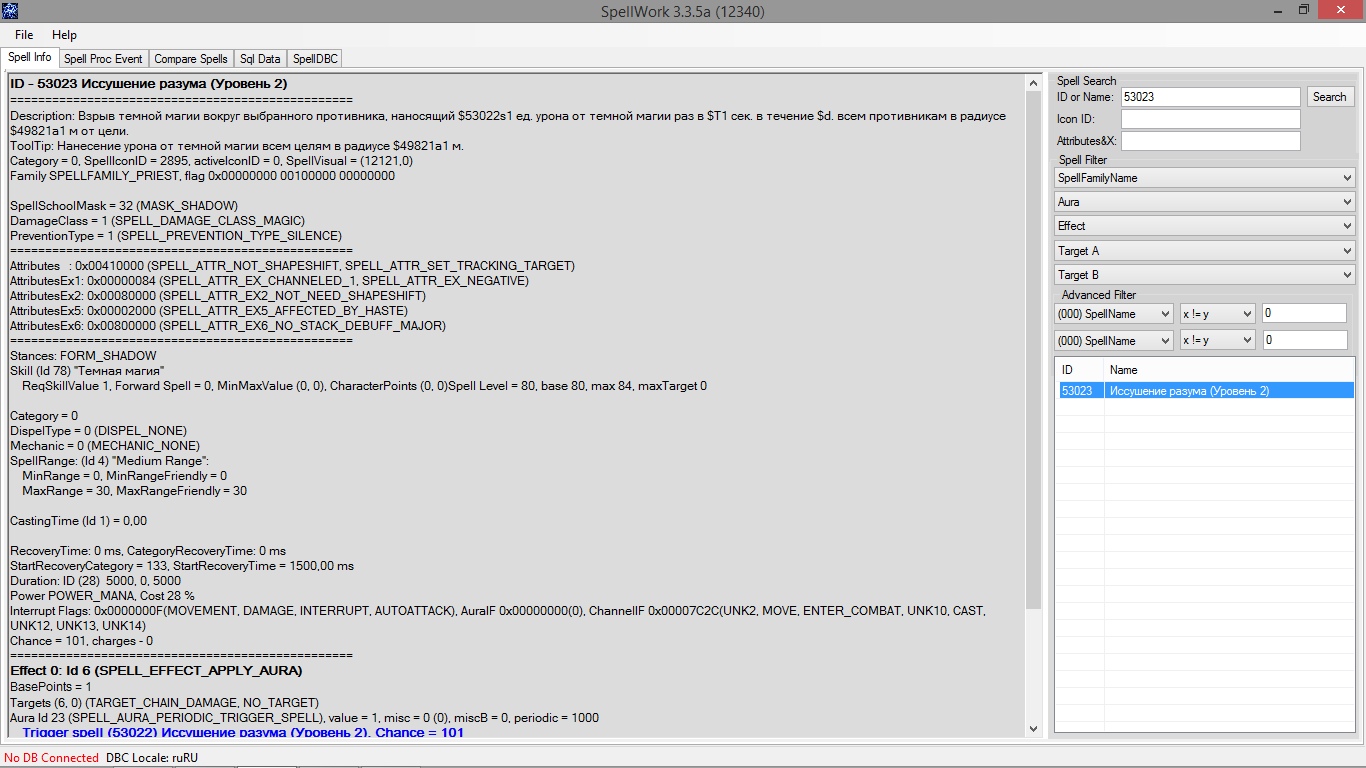This screenshot has width=1366, height=768.
Task: Click the 'CastingTime (Id 1) = 0,00' line
Action: (x=78, y=521)
